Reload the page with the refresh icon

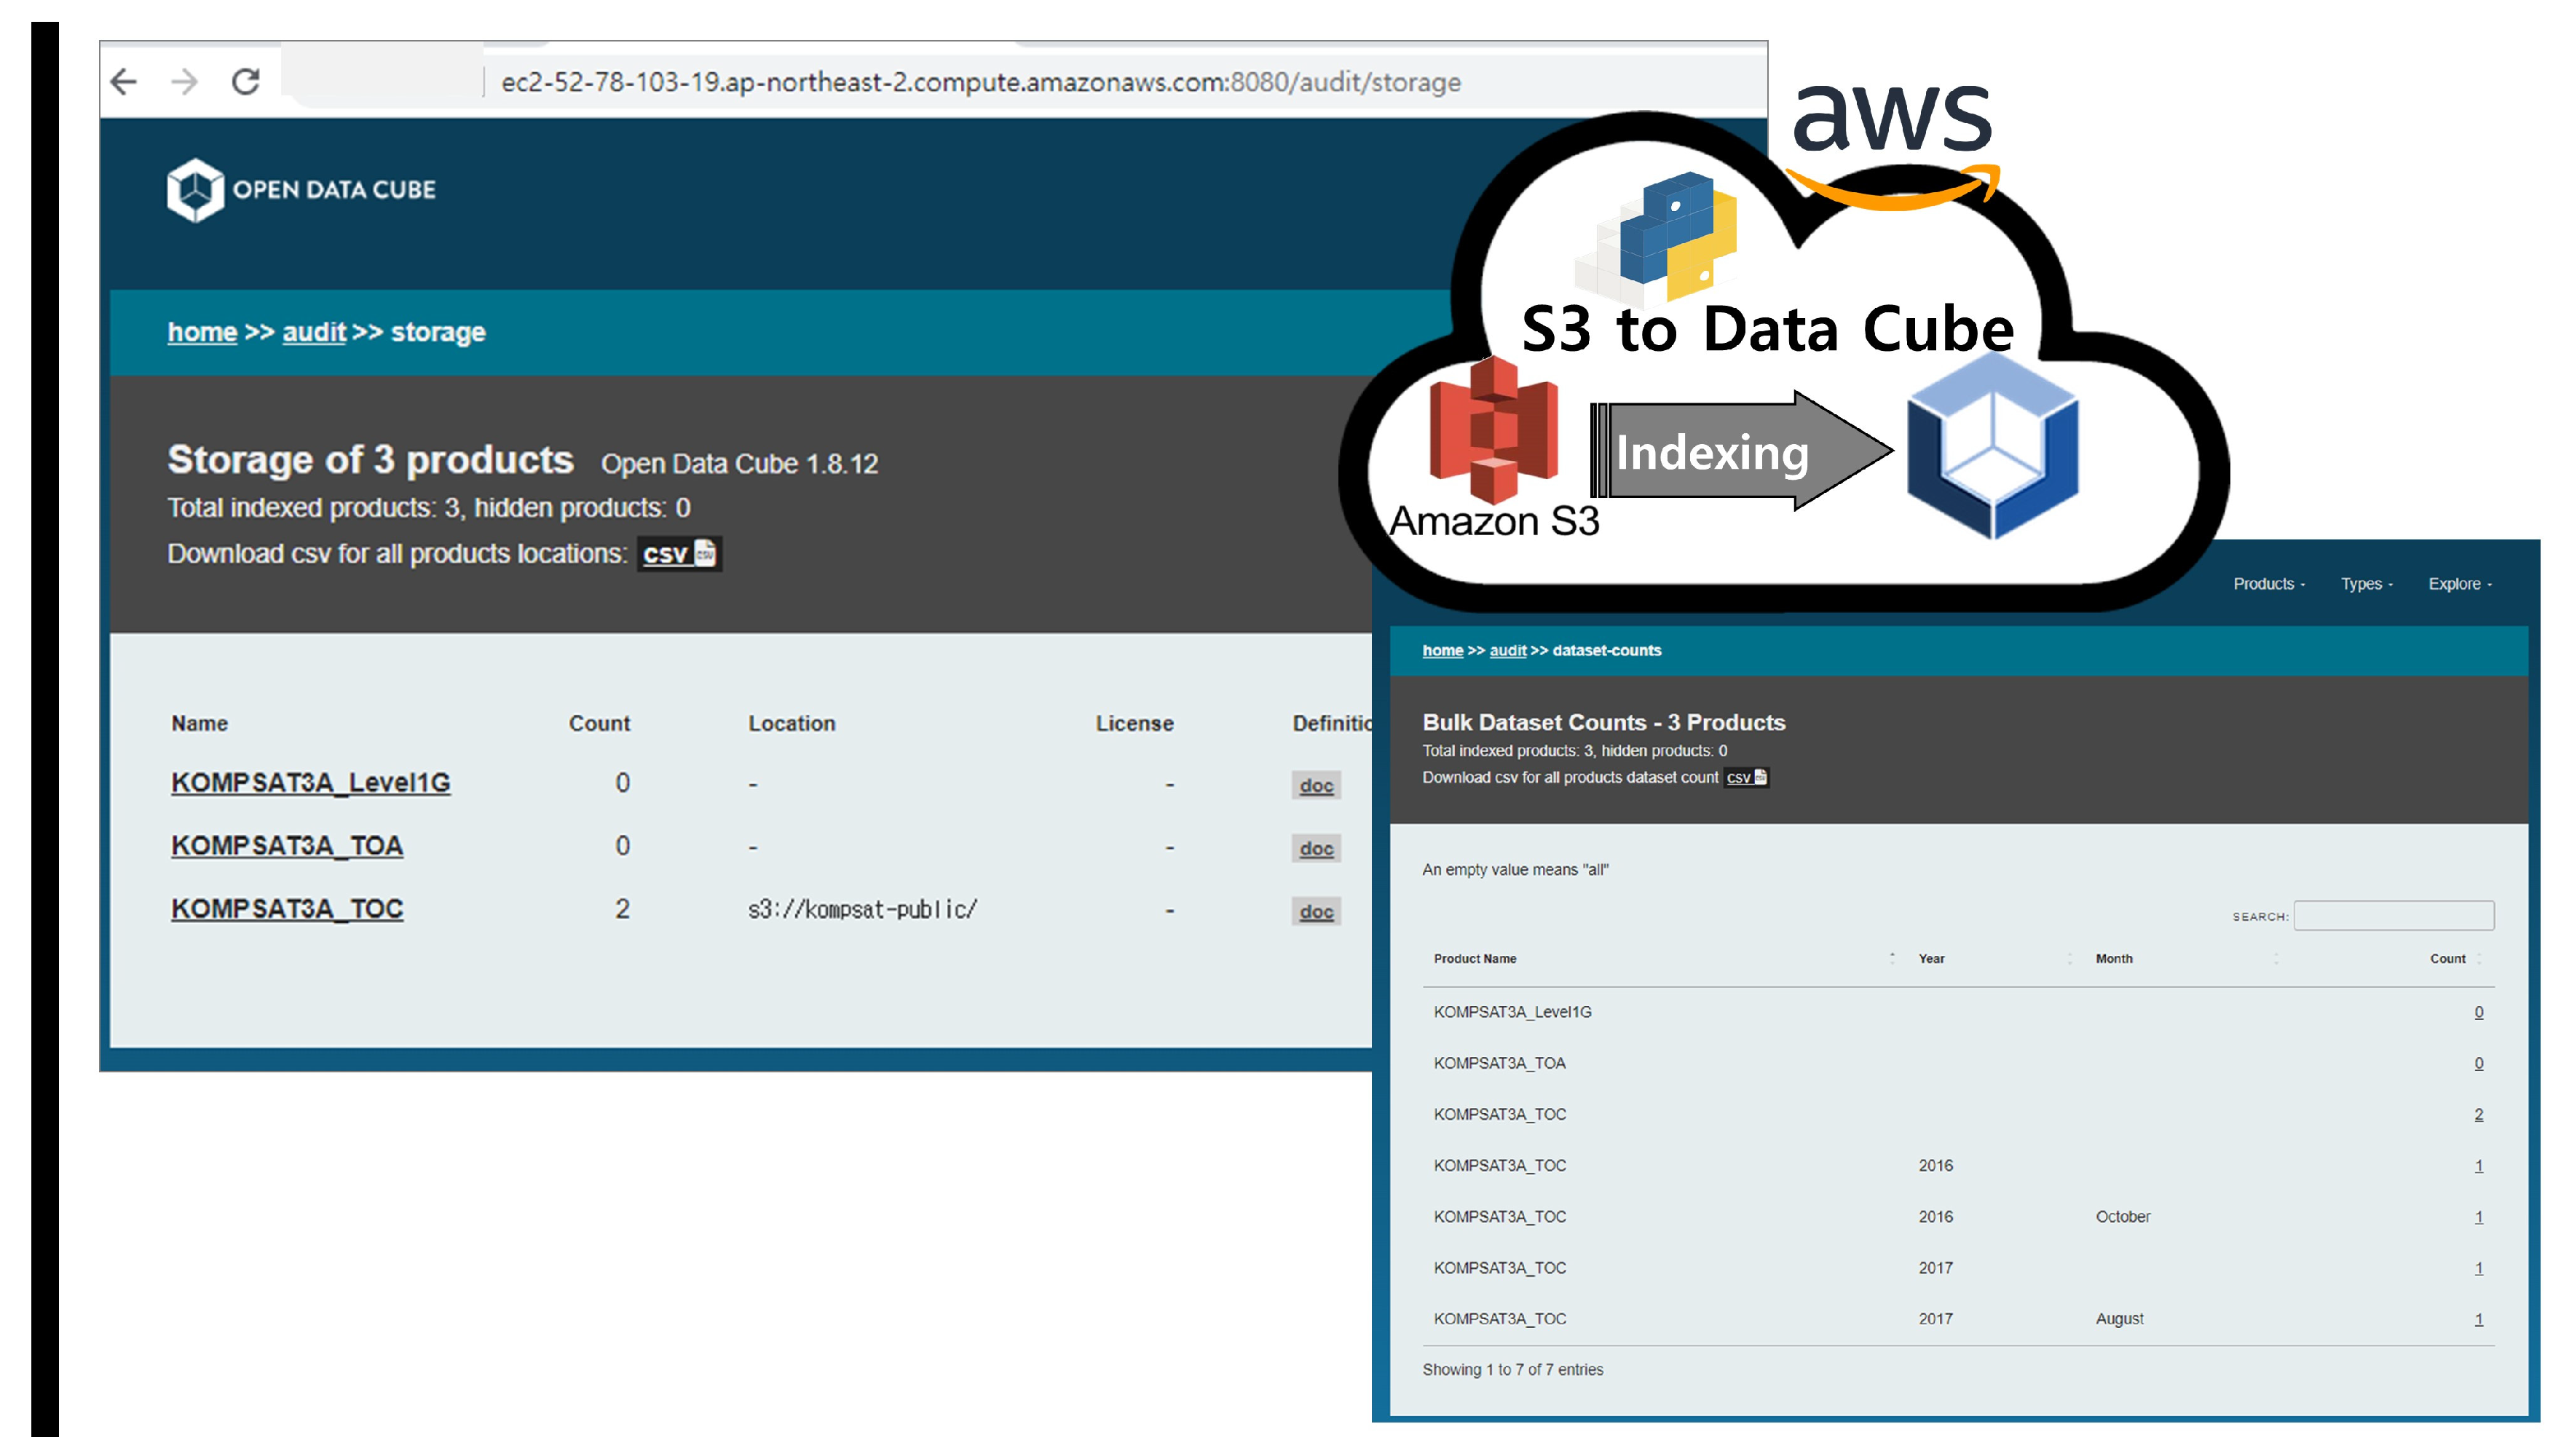246,82
